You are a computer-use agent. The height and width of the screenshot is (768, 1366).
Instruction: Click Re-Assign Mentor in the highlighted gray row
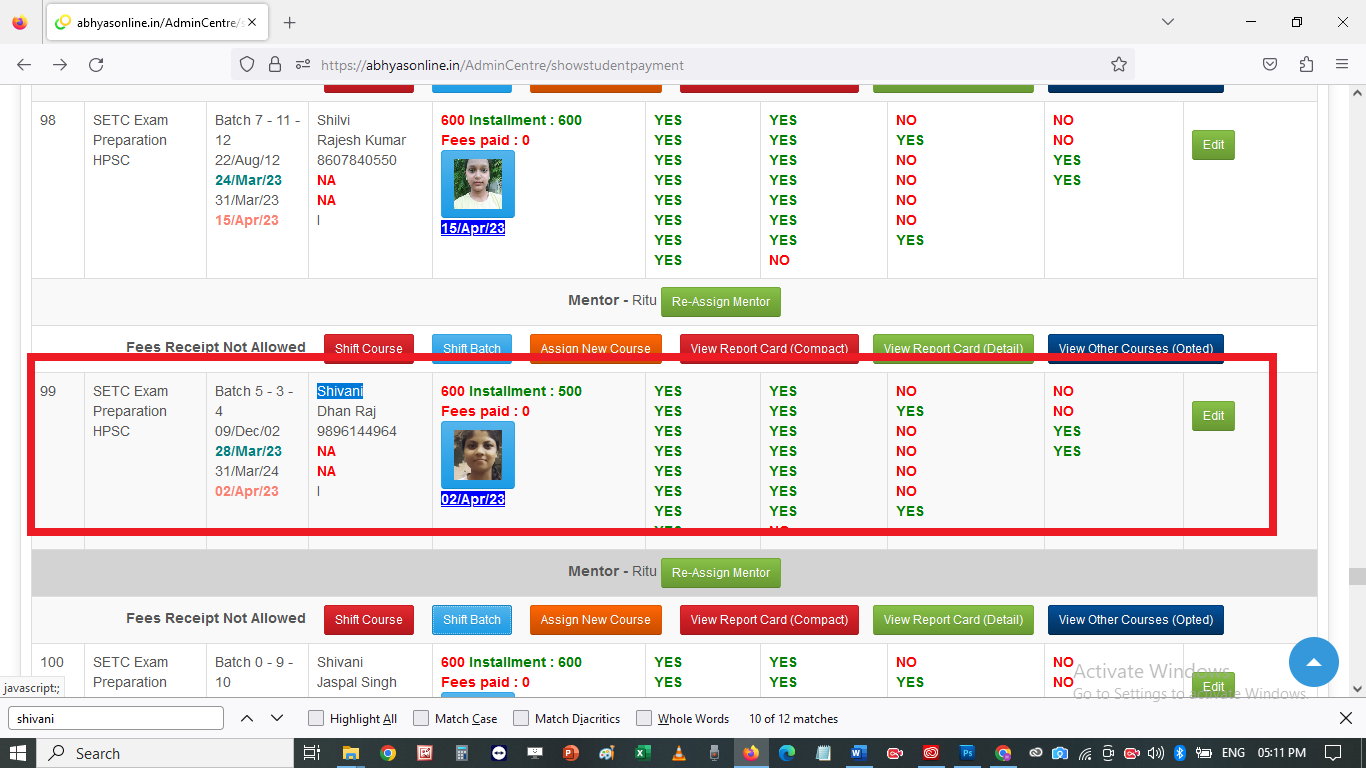720,573
